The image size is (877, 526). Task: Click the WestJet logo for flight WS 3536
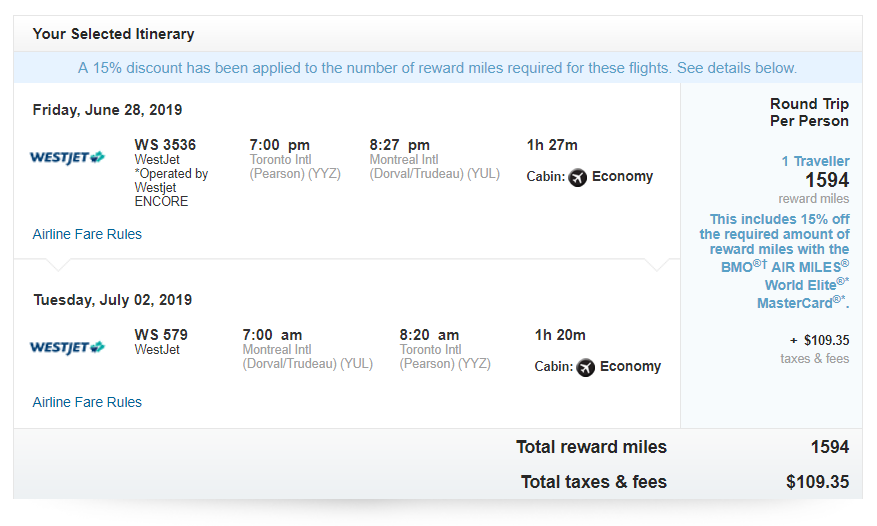tap(67, 157)
